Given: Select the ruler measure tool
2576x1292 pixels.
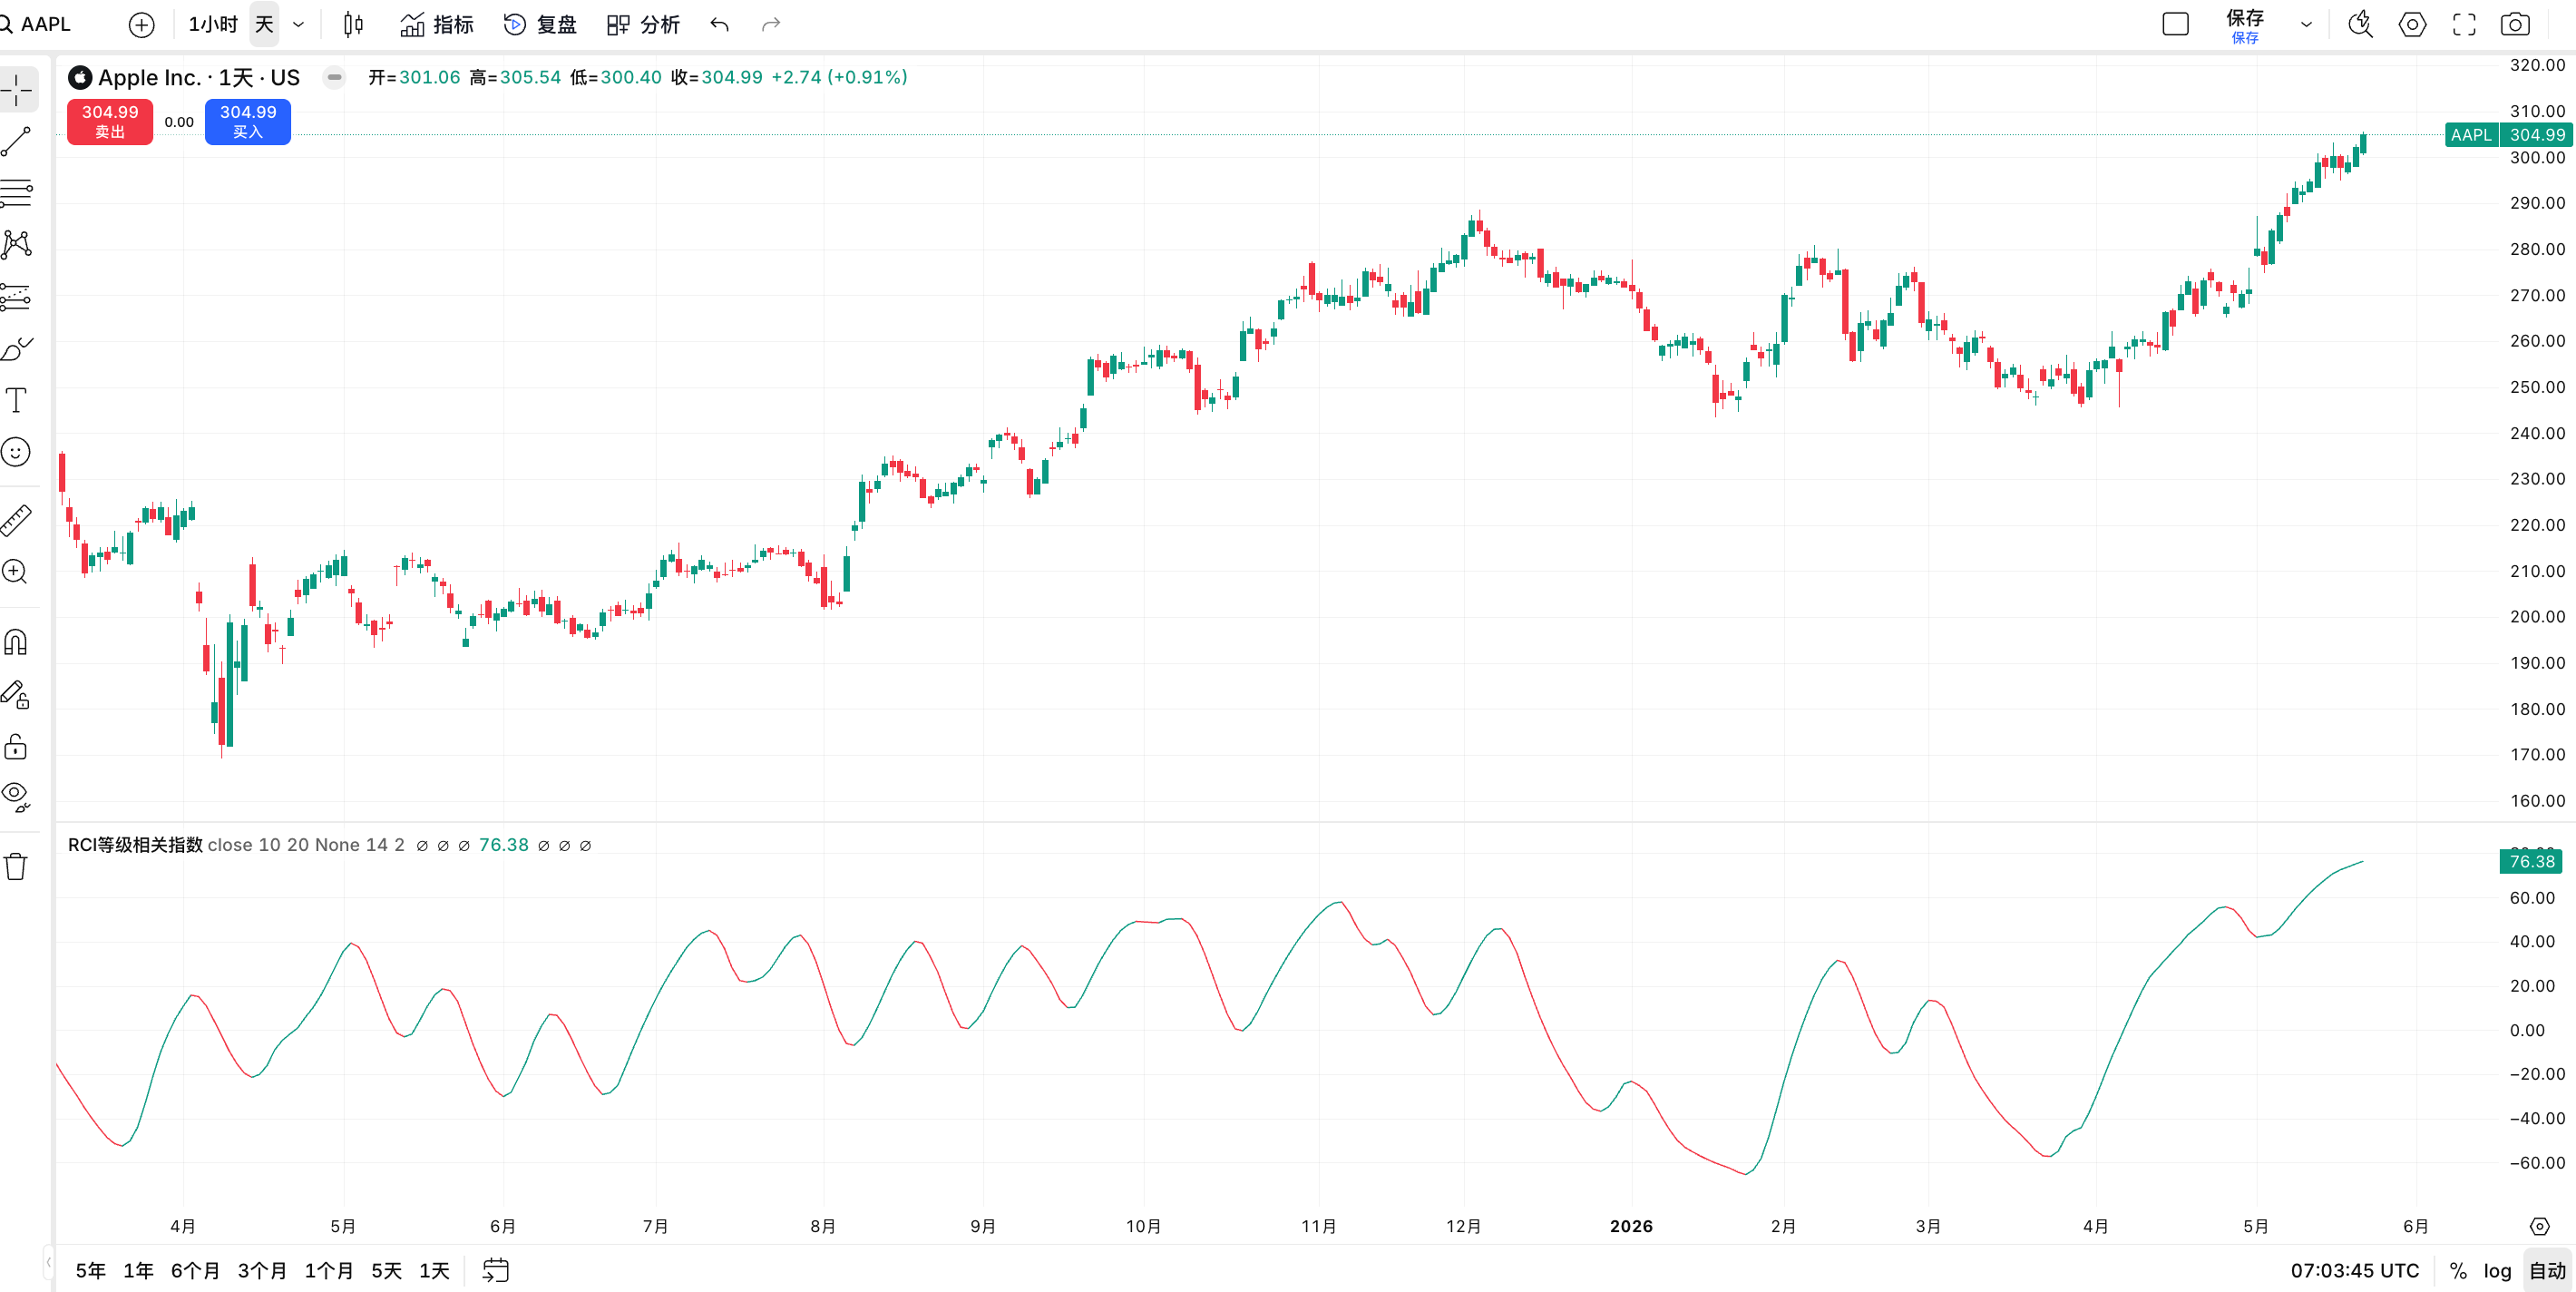Looking at the screenshot, I should 17,520.
